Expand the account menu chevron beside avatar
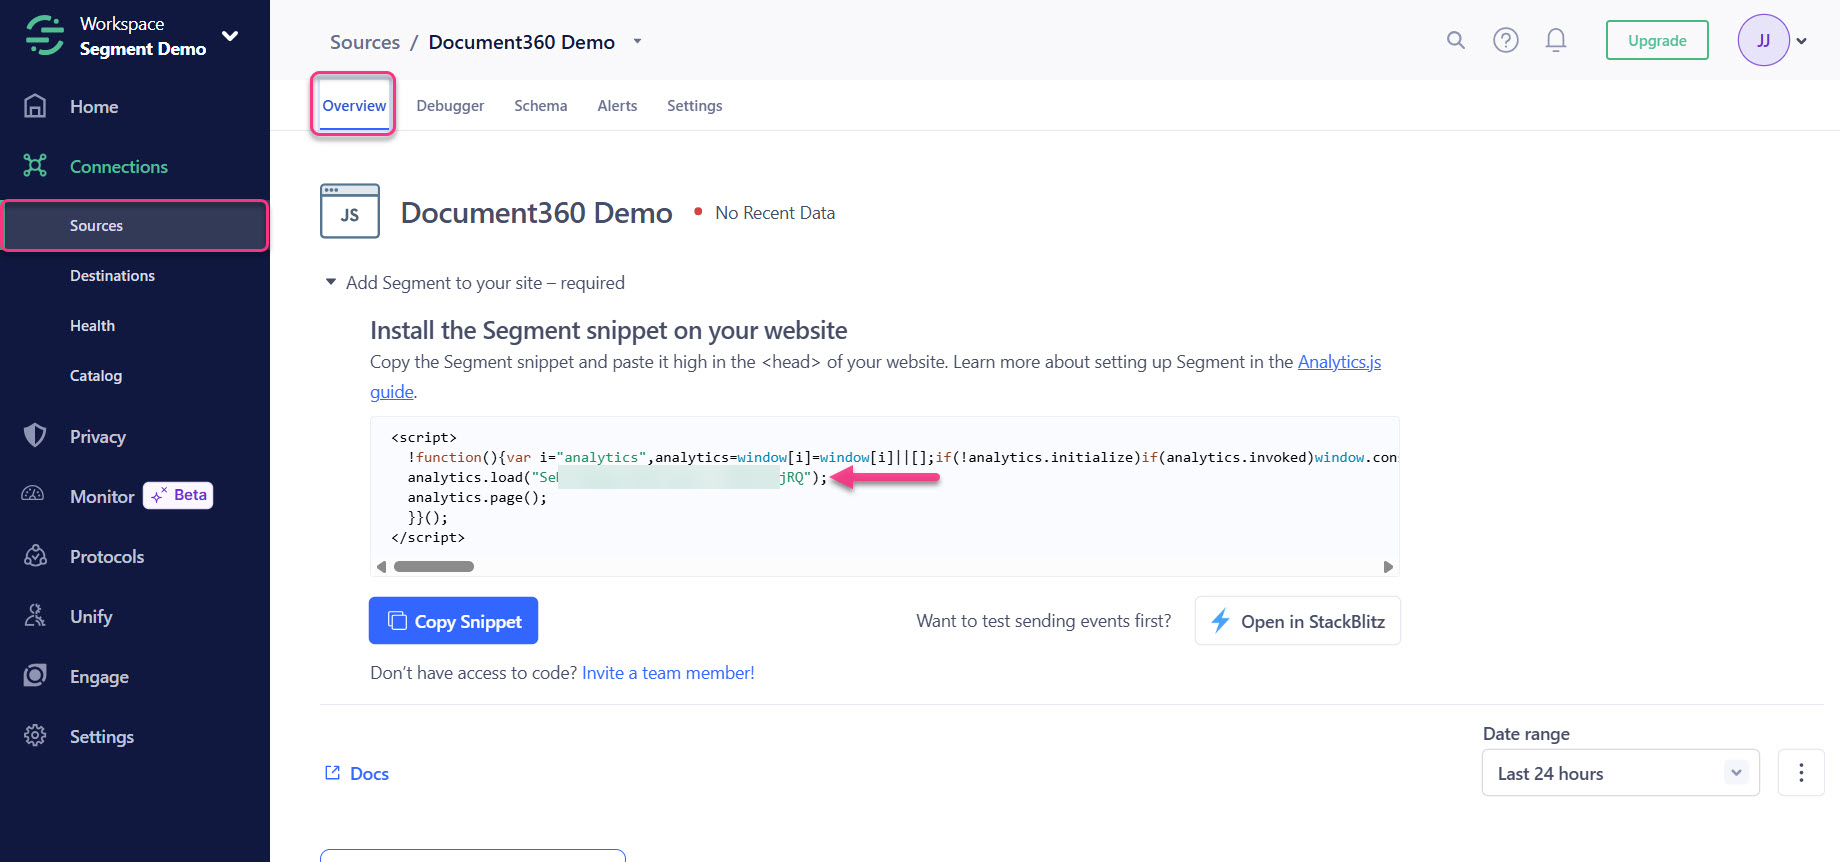 (1802, 41)
